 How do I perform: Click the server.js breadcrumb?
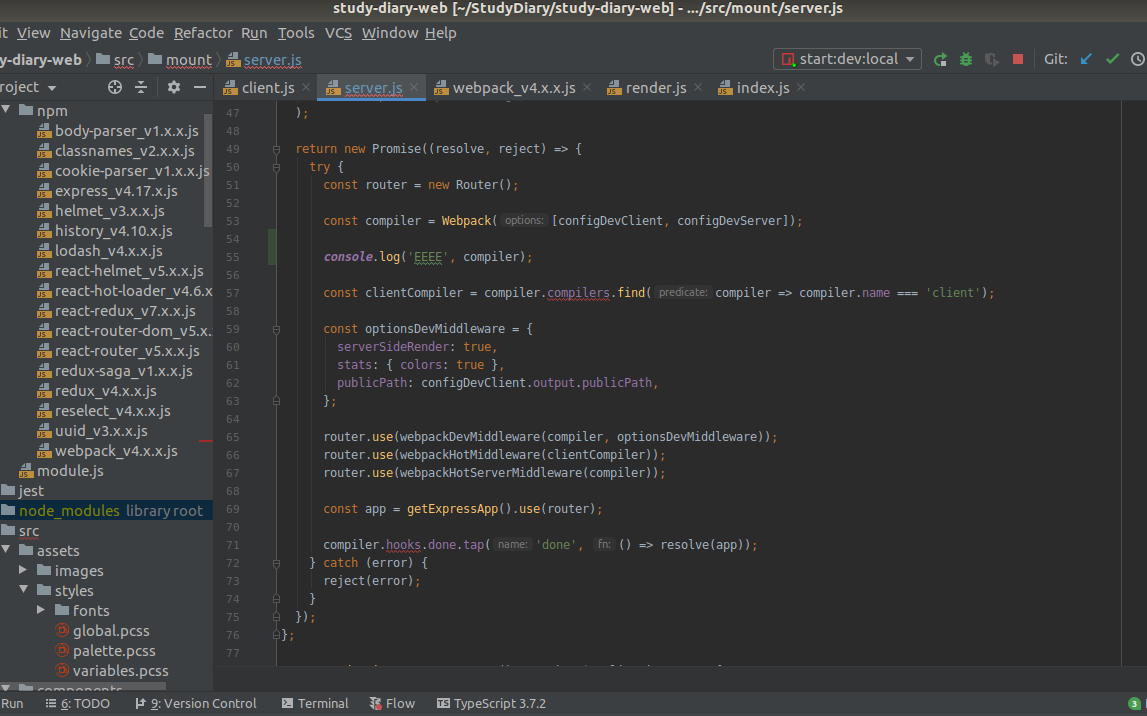pos(264,60)
